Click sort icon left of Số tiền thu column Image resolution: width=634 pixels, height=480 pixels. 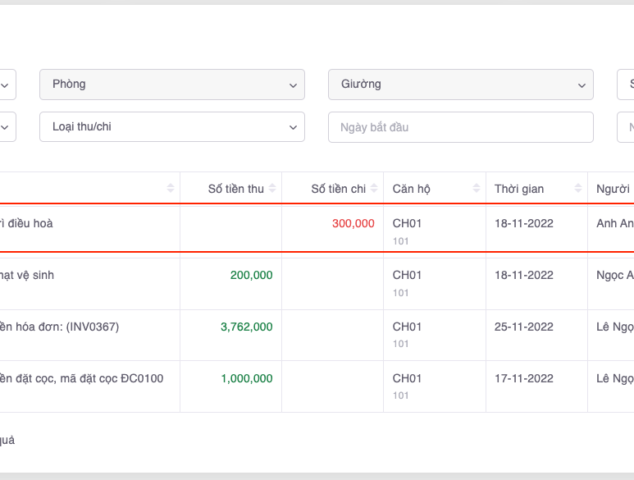coord(171,188)
